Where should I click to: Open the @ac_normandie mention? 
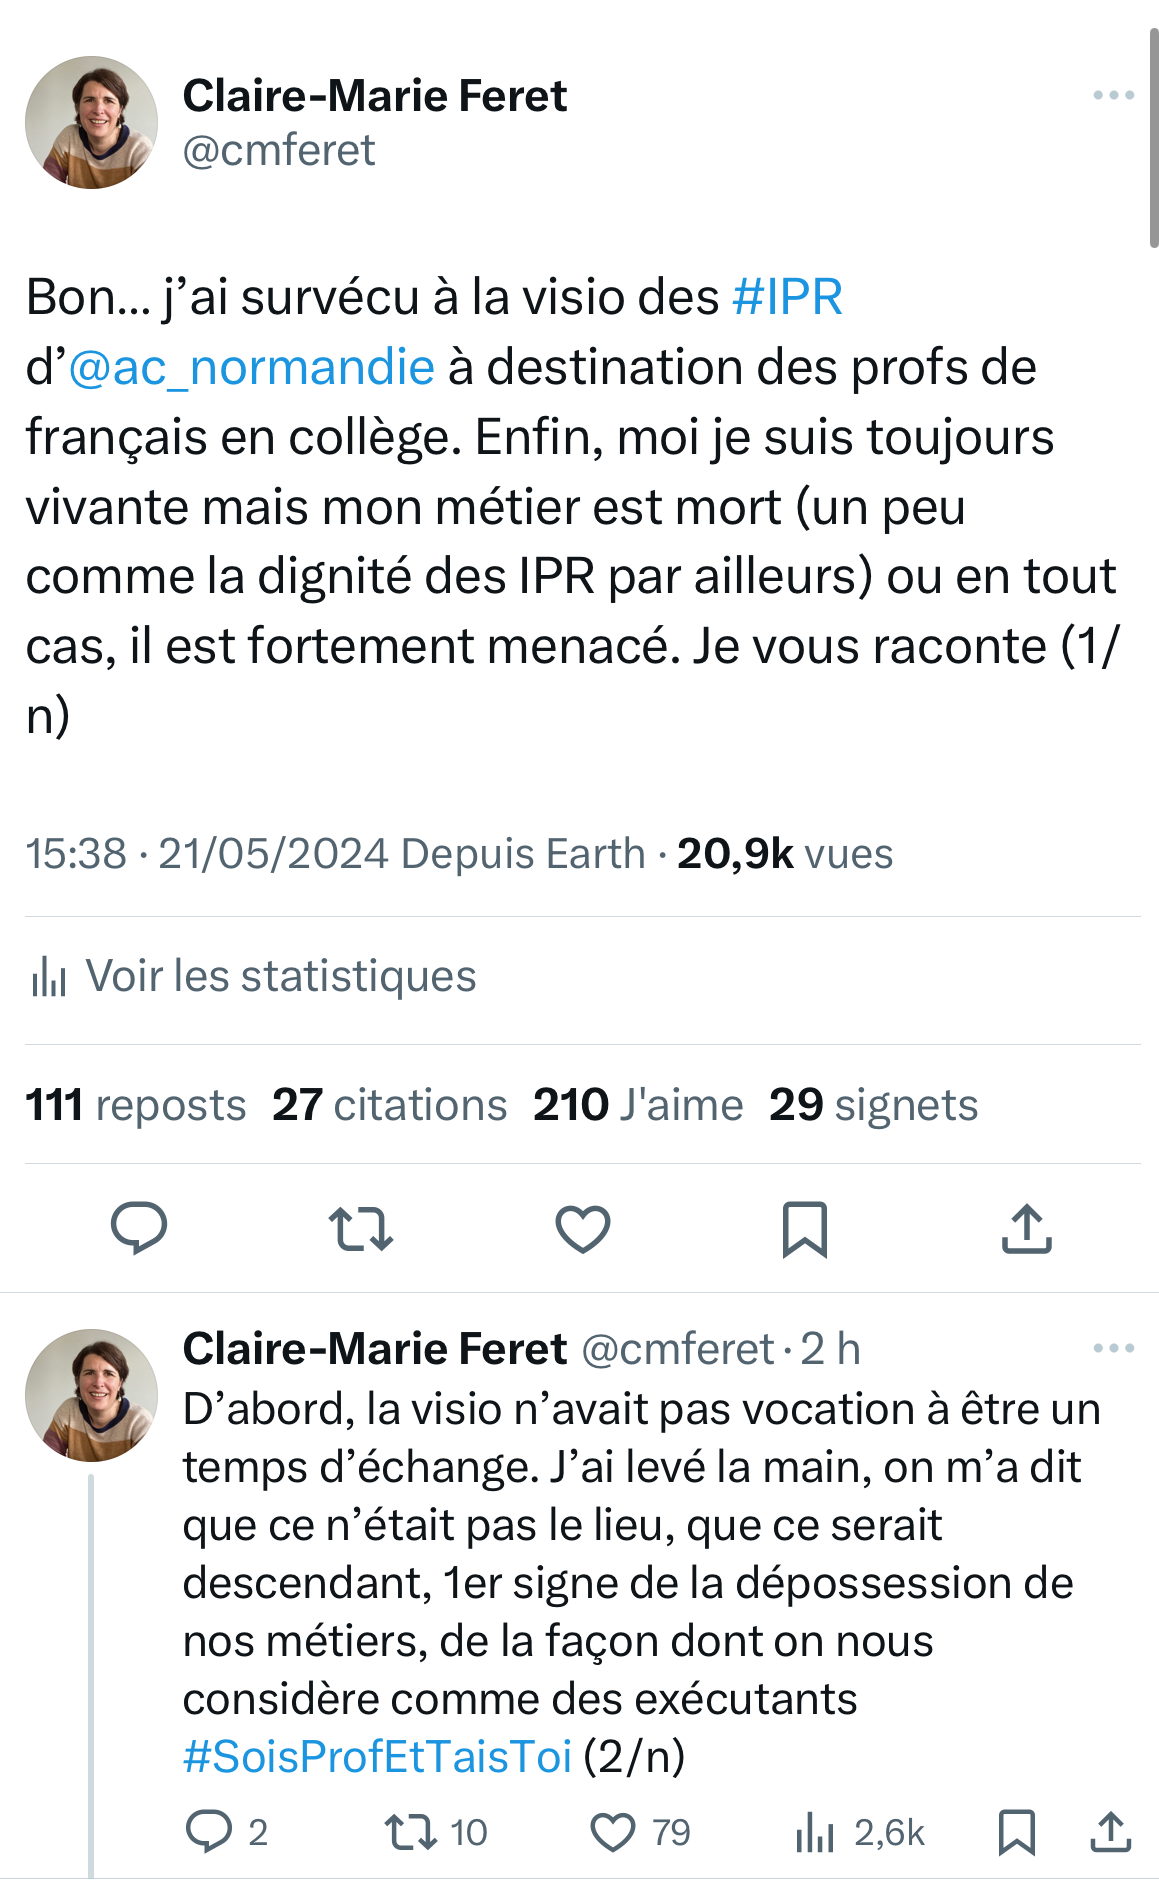pyautogui.click(x=252, y=368)
